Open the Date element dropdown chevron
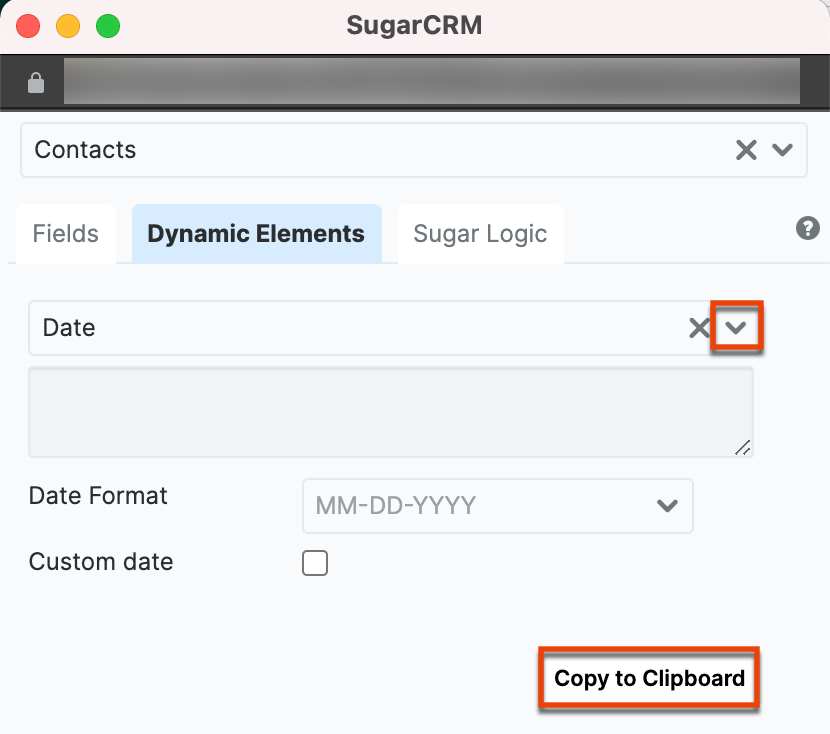Screen dimensions: 830x734 737,327
